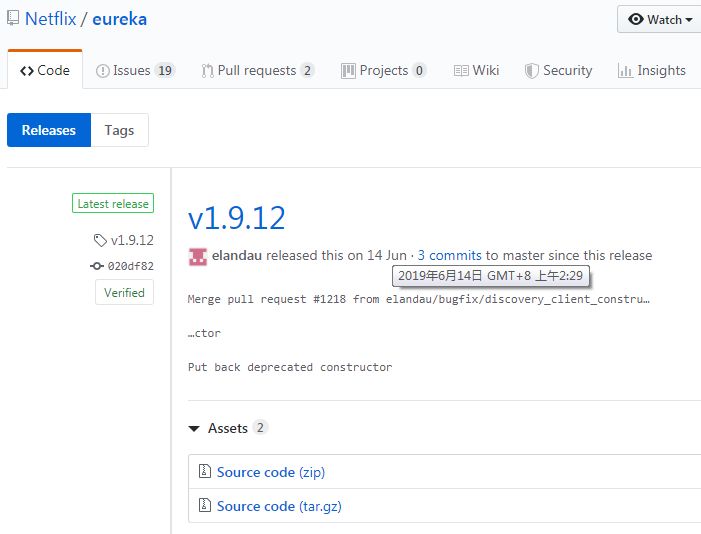
Task: Open the Wiki tab
Action: point(476,70)
